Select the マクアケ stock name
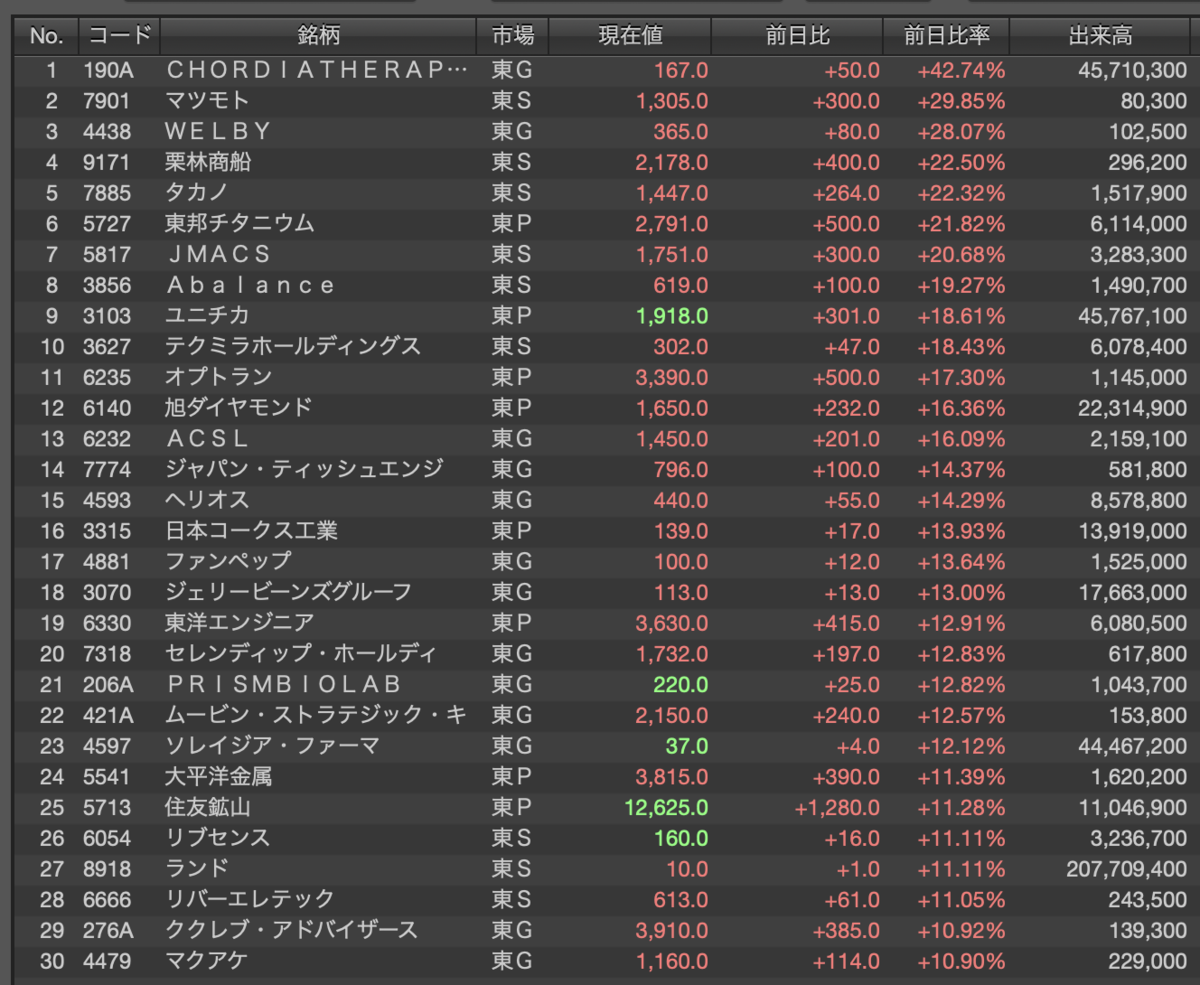 pos(207,960)
